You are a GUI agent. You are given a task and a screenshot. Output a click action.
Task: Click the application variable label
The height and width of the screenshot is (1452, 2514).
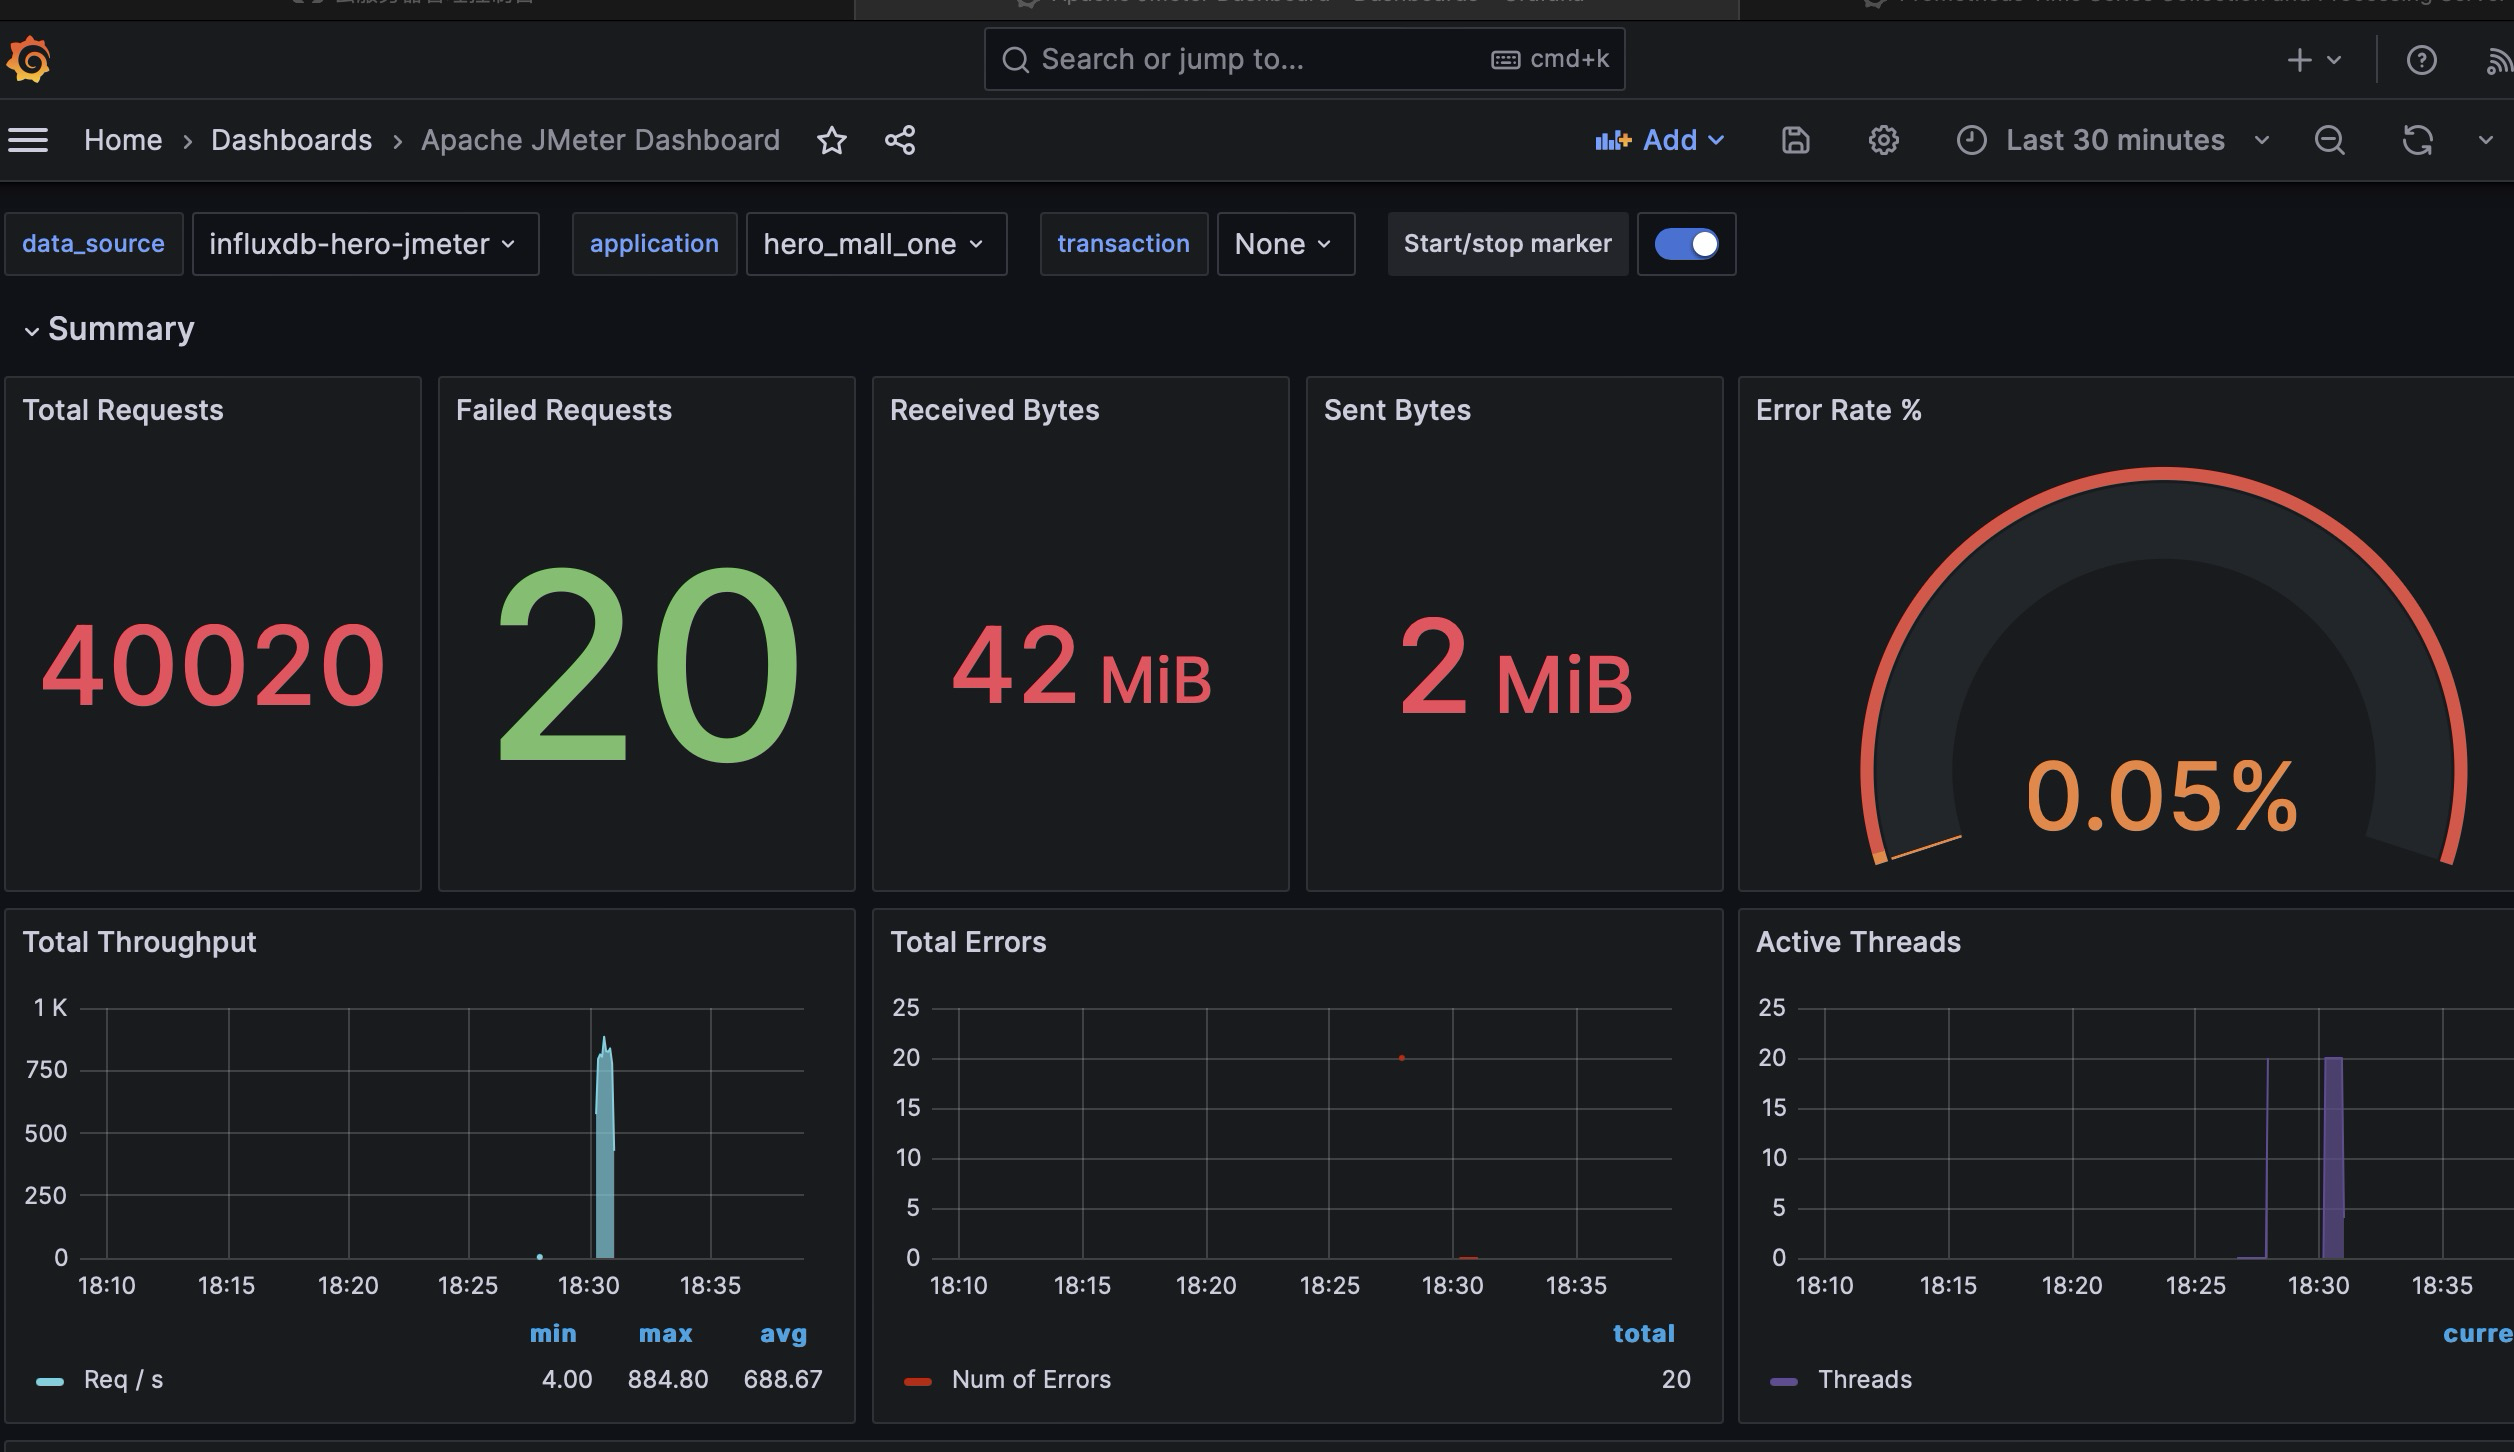coord(654,244)
